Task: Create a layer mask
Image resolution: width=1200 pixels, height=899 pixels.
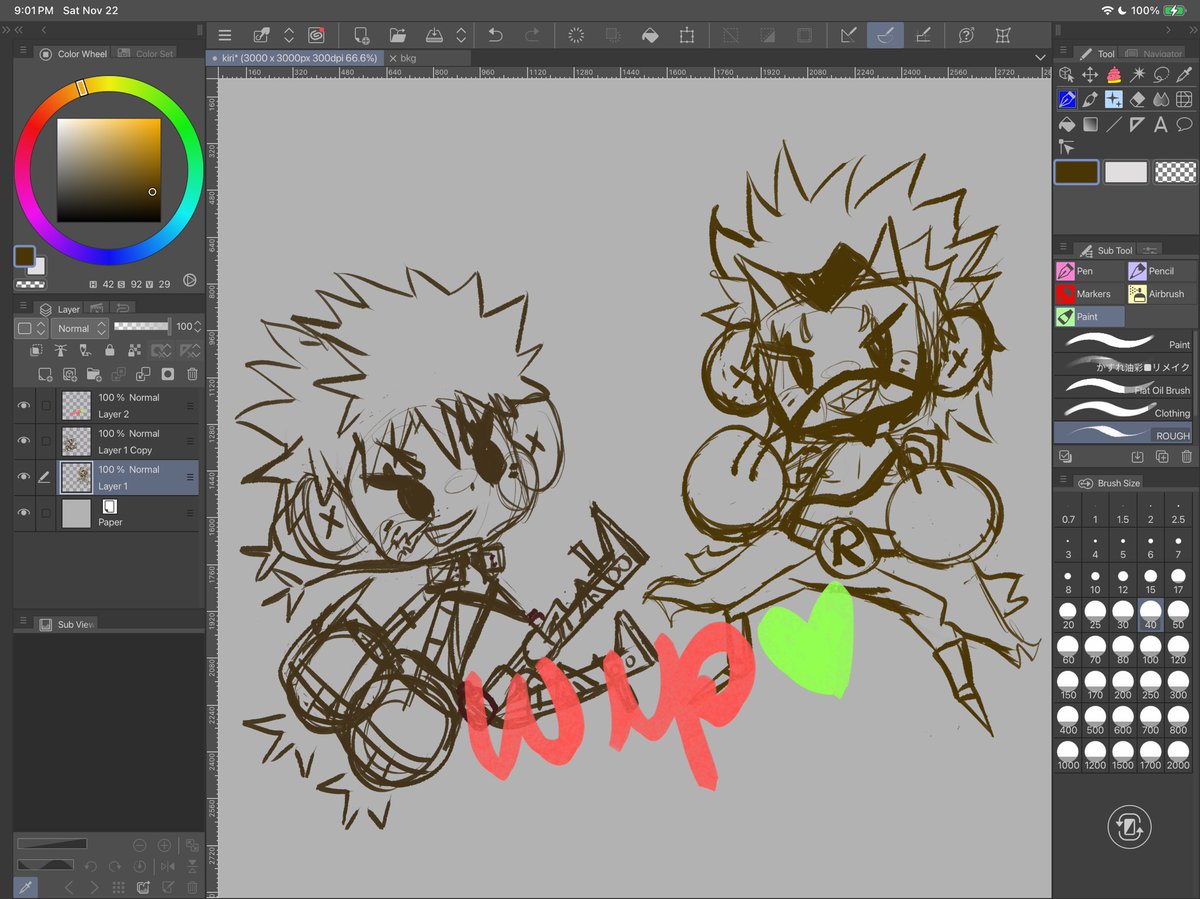Action: coord(167,374)
